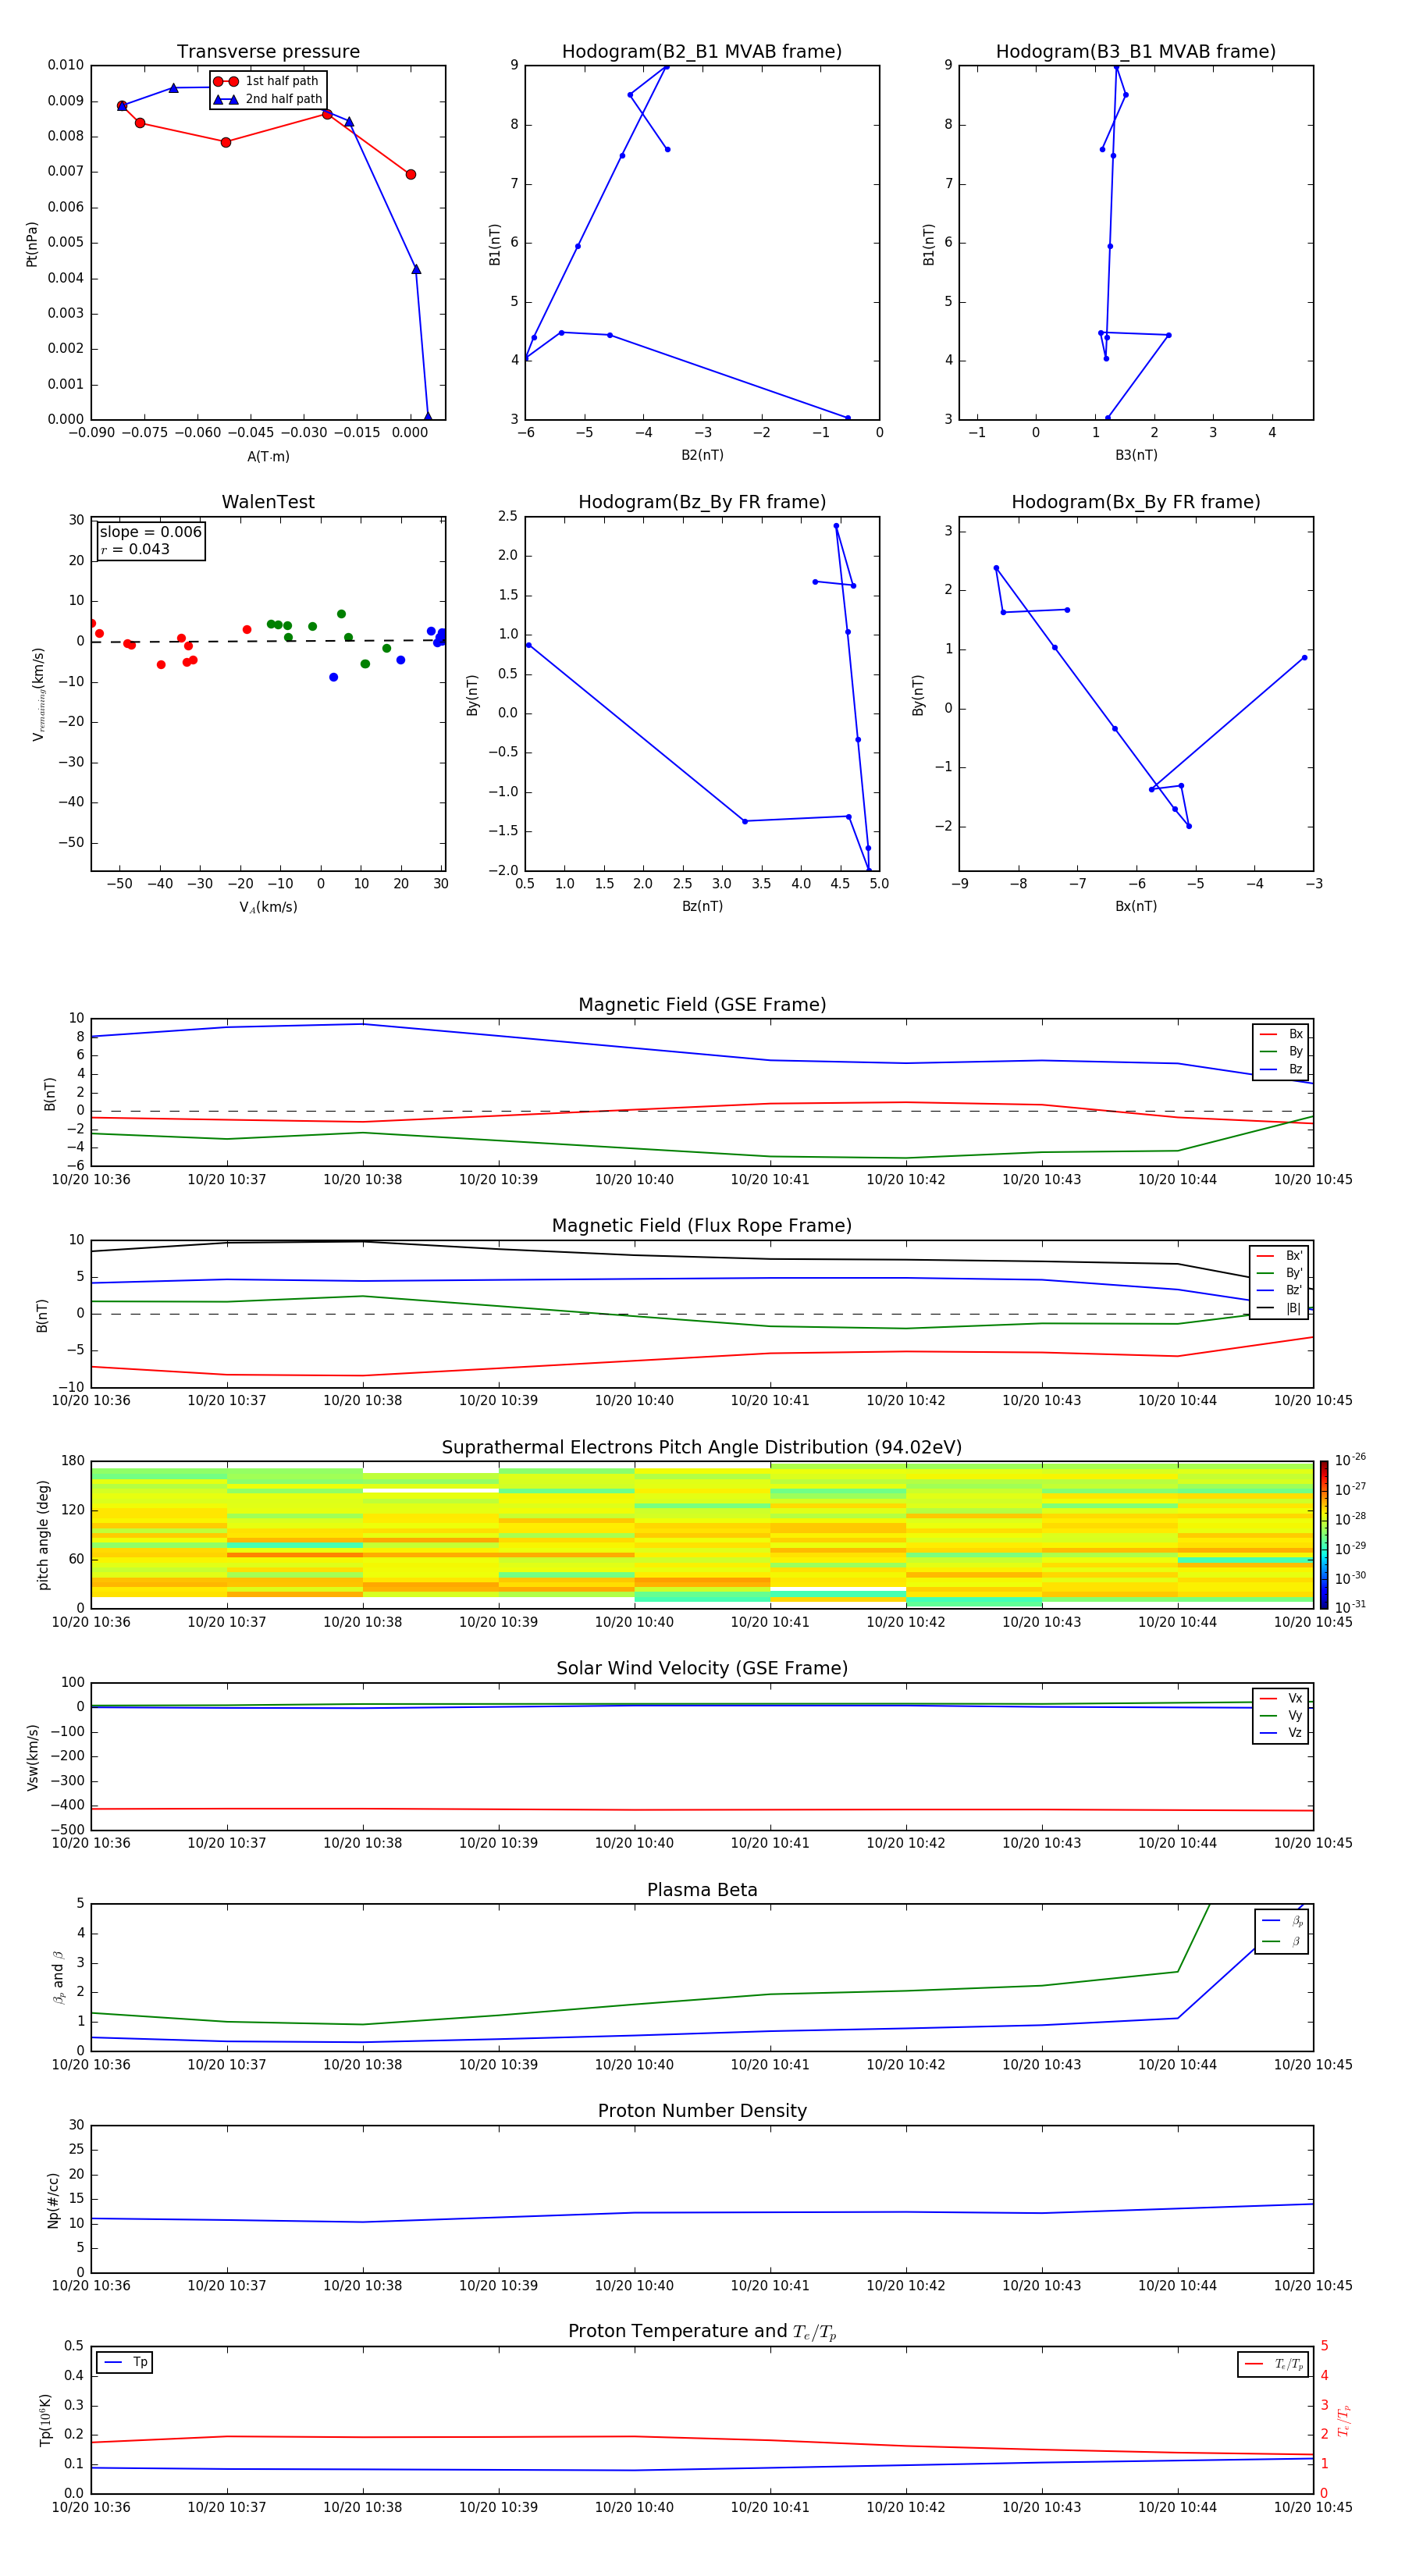
Task: Click the 'Bx(nT)' x-axis label
Action: [x=1136, y=907]
